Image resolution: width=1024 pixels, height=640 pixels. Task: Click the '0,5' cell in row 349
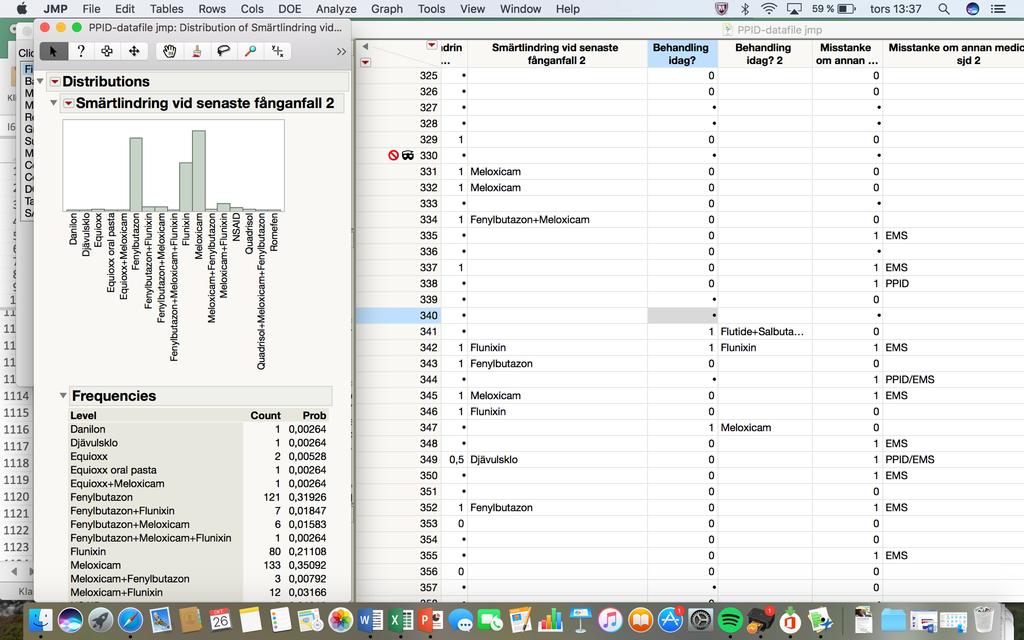[x=456, y=460]
